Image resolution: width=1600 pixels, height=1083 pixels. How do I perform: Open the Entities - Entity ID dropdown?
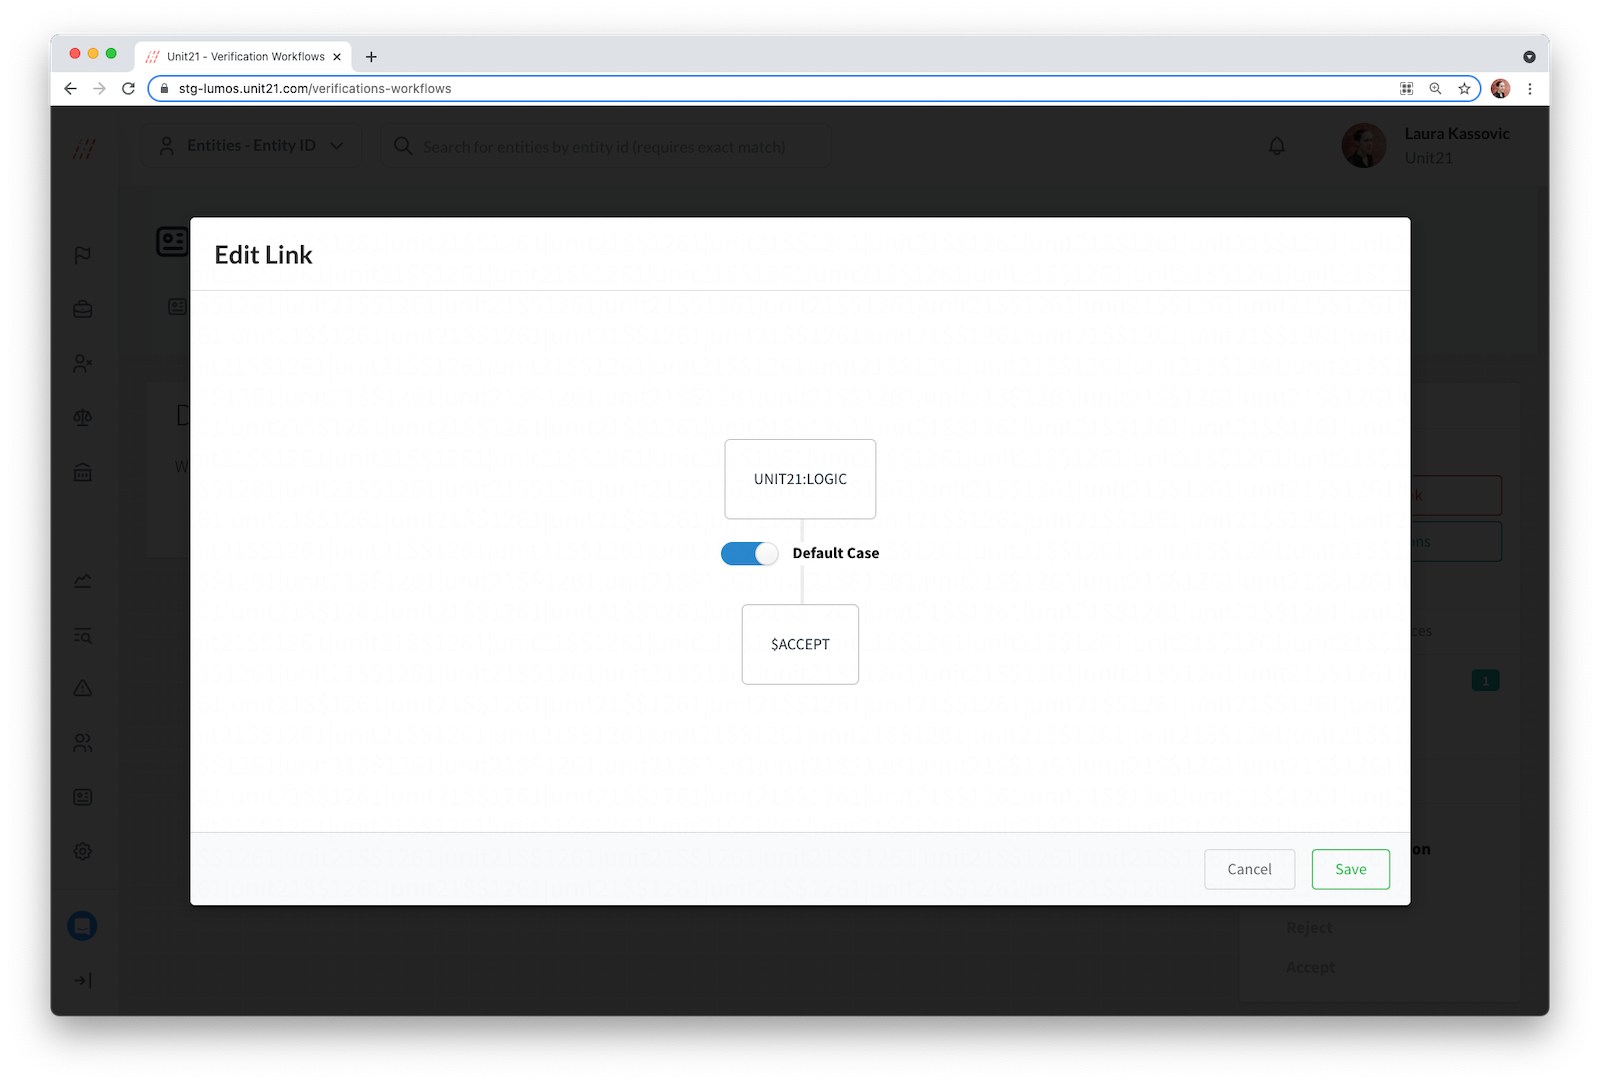252,146
